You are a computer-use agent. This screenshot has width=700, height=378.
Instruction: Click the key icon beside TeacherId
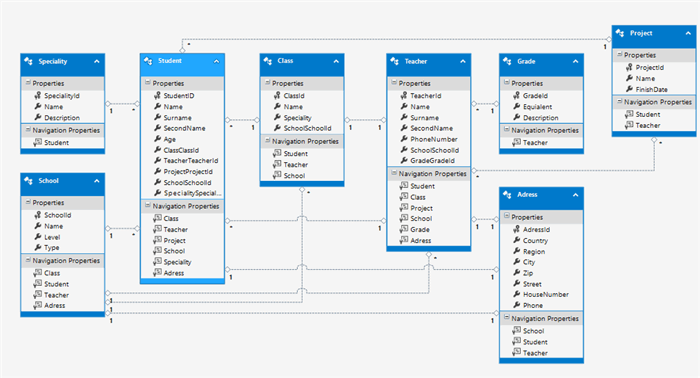[404, 96]
